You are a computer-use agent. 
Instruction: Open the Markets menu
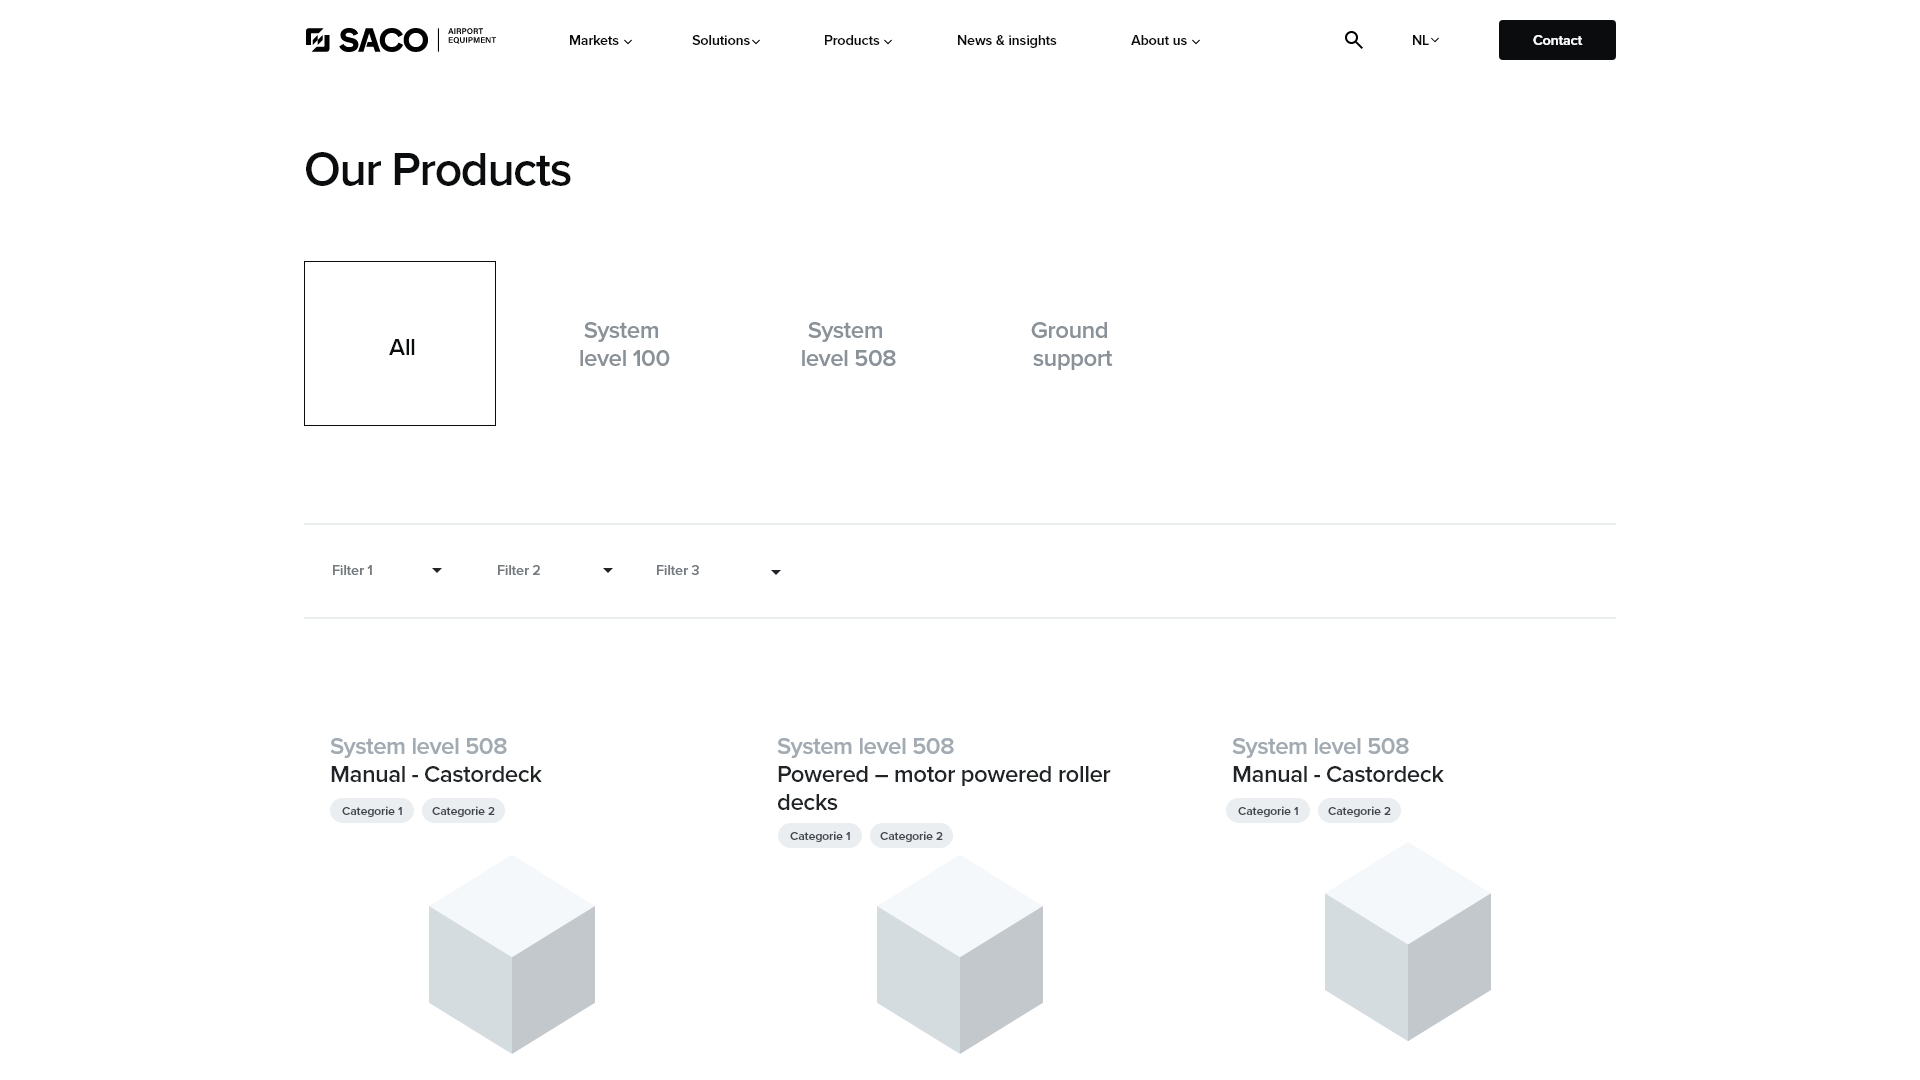[x=600, y=41]
